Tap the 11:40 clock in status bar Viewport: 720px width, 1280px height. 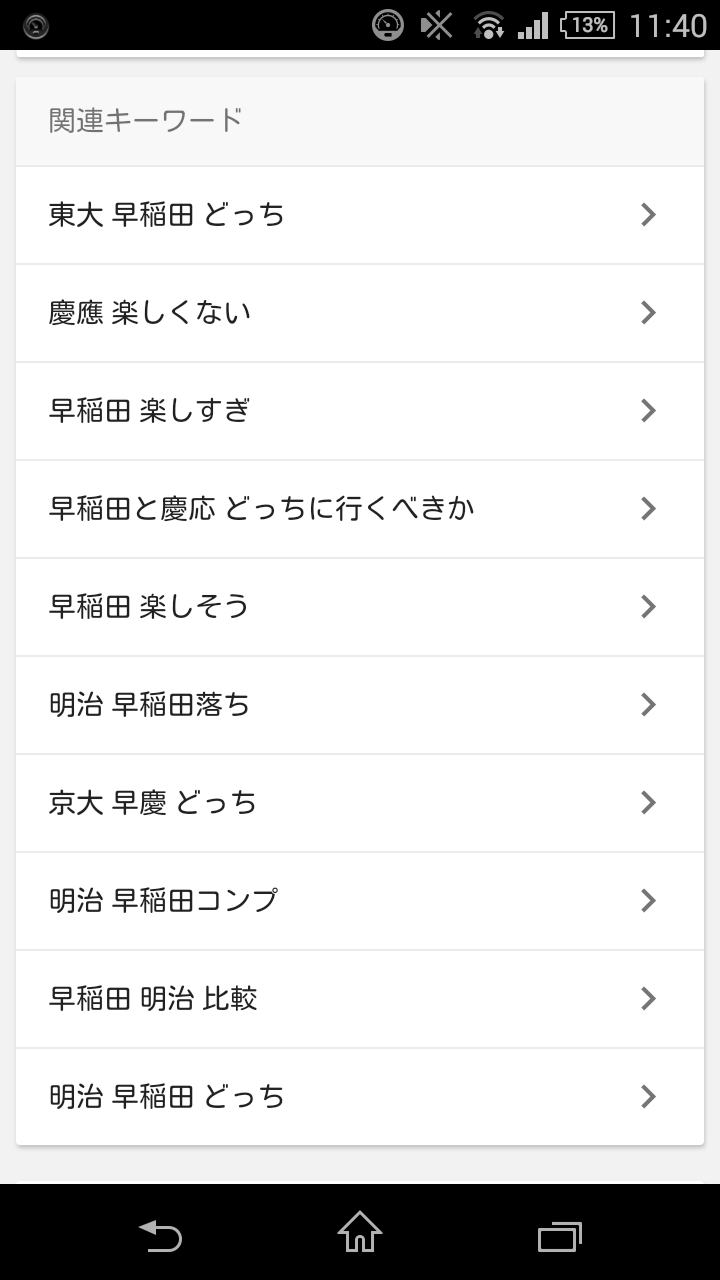click(668, 25)
